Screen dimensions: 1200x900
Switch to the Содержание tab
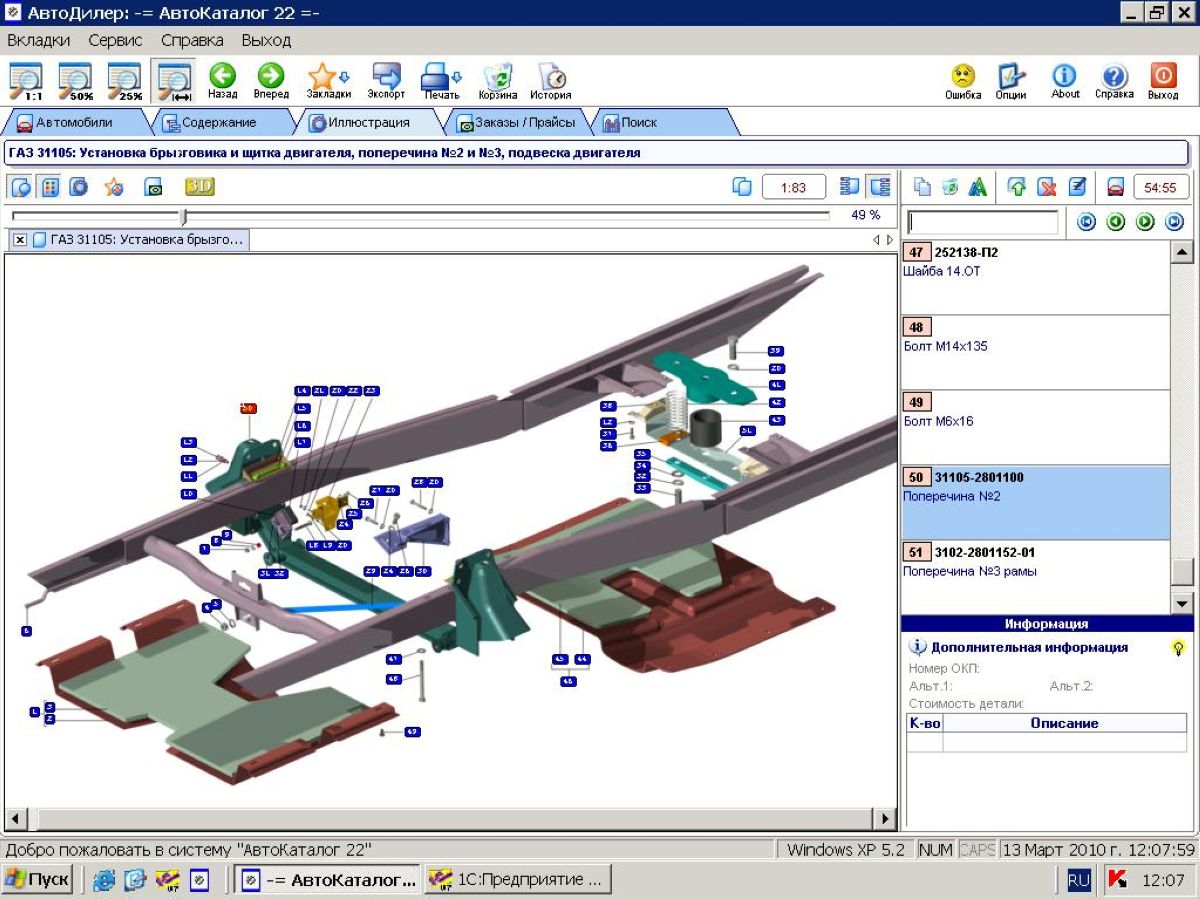point(219,122)
